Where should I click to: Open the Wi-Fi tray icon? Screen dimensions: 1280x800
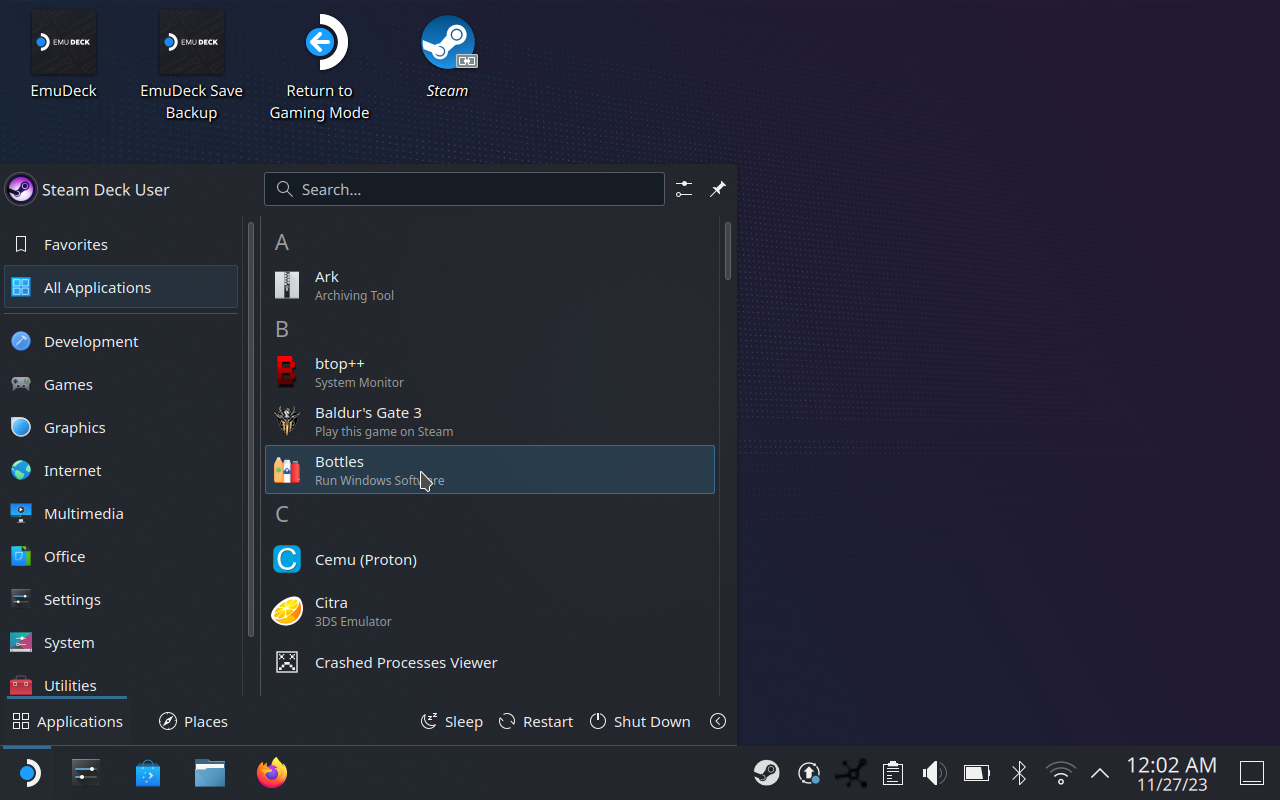click(1060, 773)
